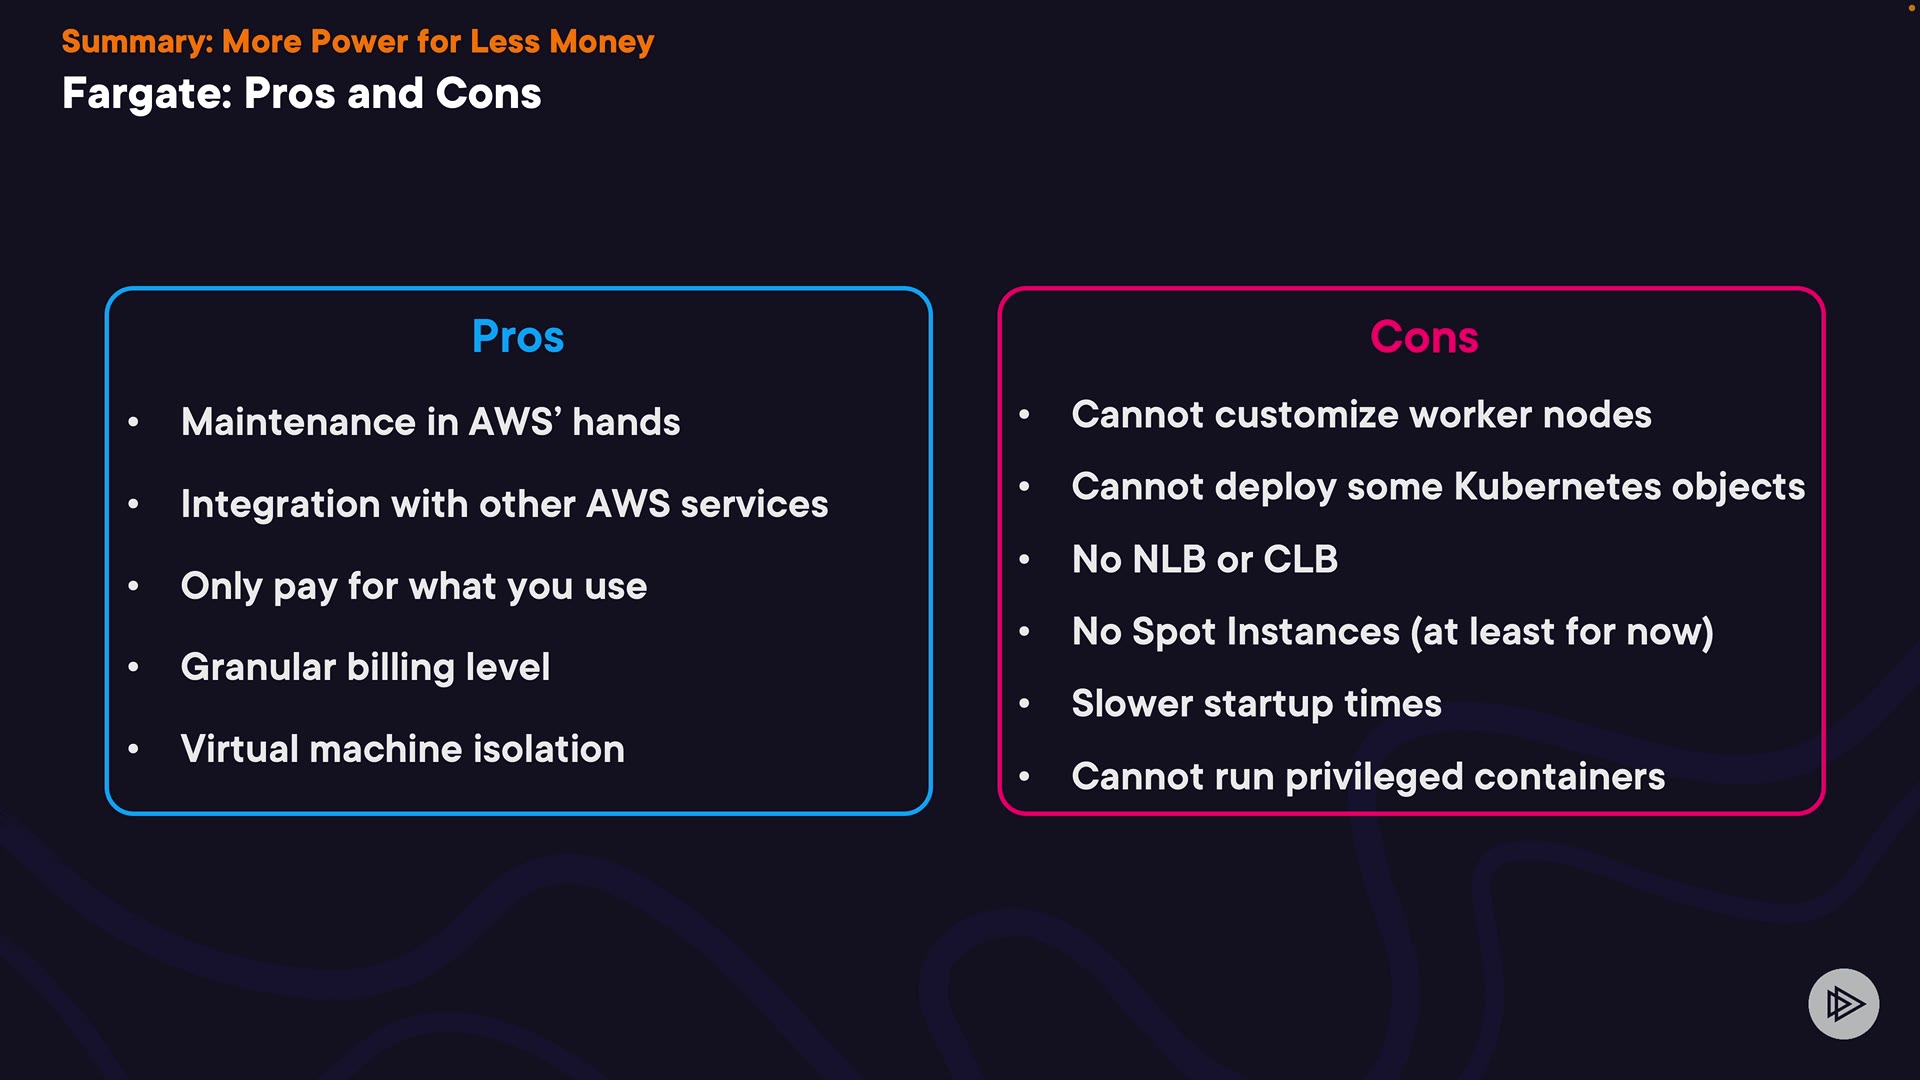Click "Cannot customize worker nodes" item
This screenshot has height=1080, width=1920.
pos(1361,415)
